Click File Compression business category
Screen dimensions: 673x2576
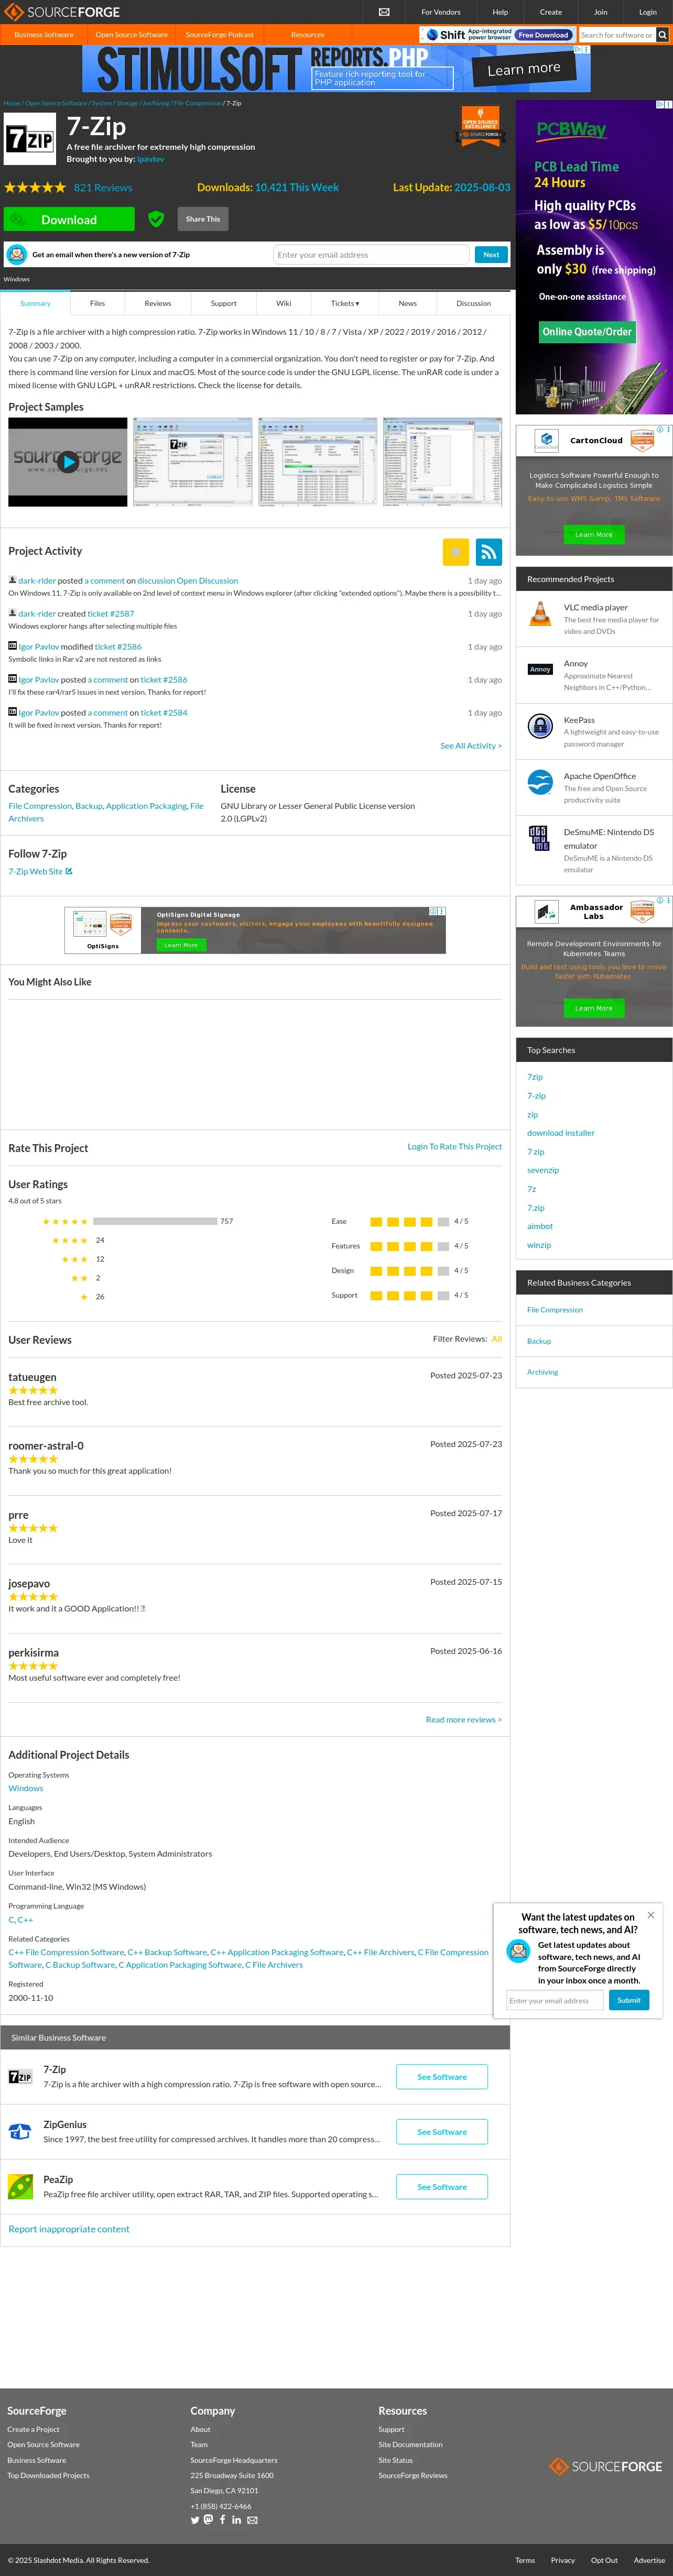click(x=555, y=1309)
